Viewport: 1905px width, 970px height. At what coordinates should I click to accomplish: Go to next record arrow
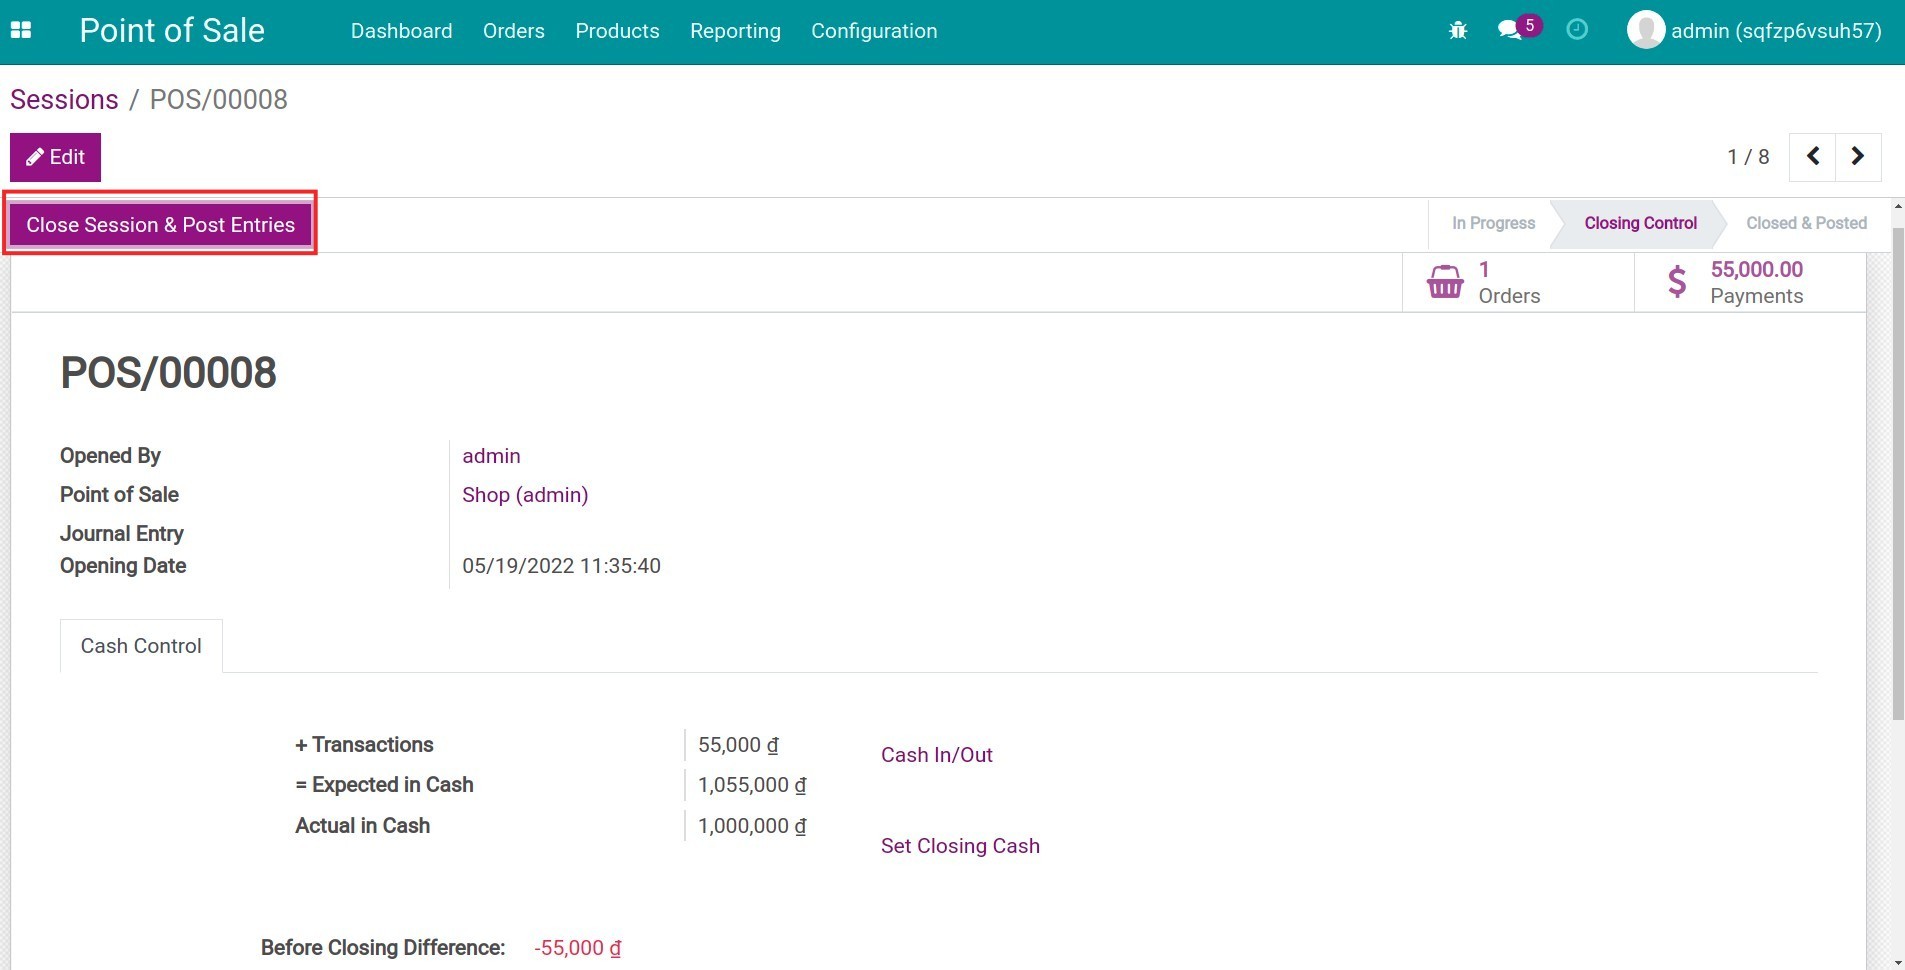click(x=1857, y=157)
